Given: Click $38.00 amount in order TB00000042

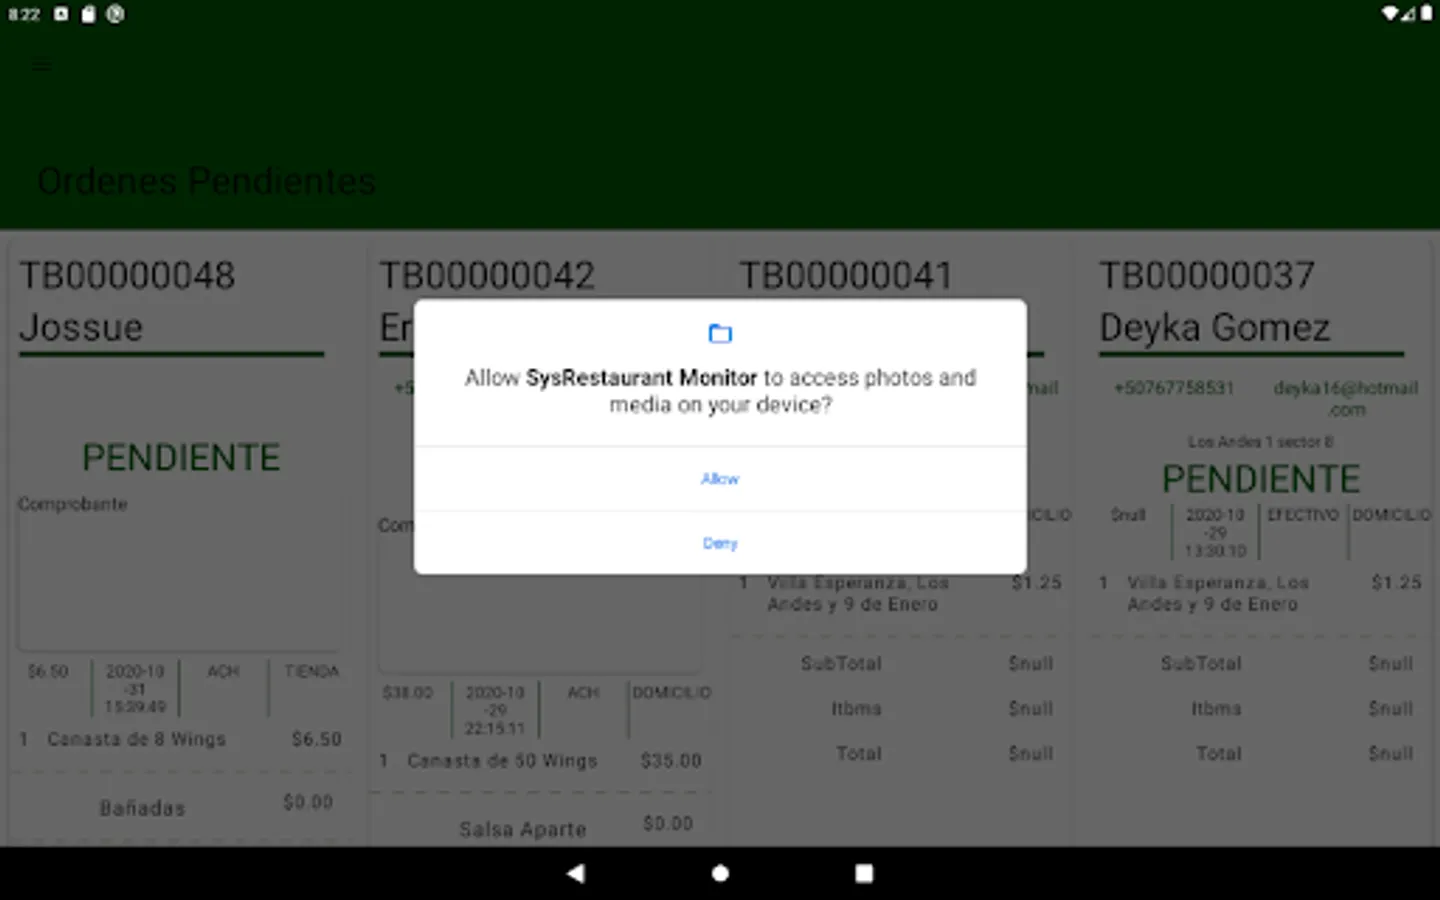Looking at the screenshot, I should coord(408,692).
